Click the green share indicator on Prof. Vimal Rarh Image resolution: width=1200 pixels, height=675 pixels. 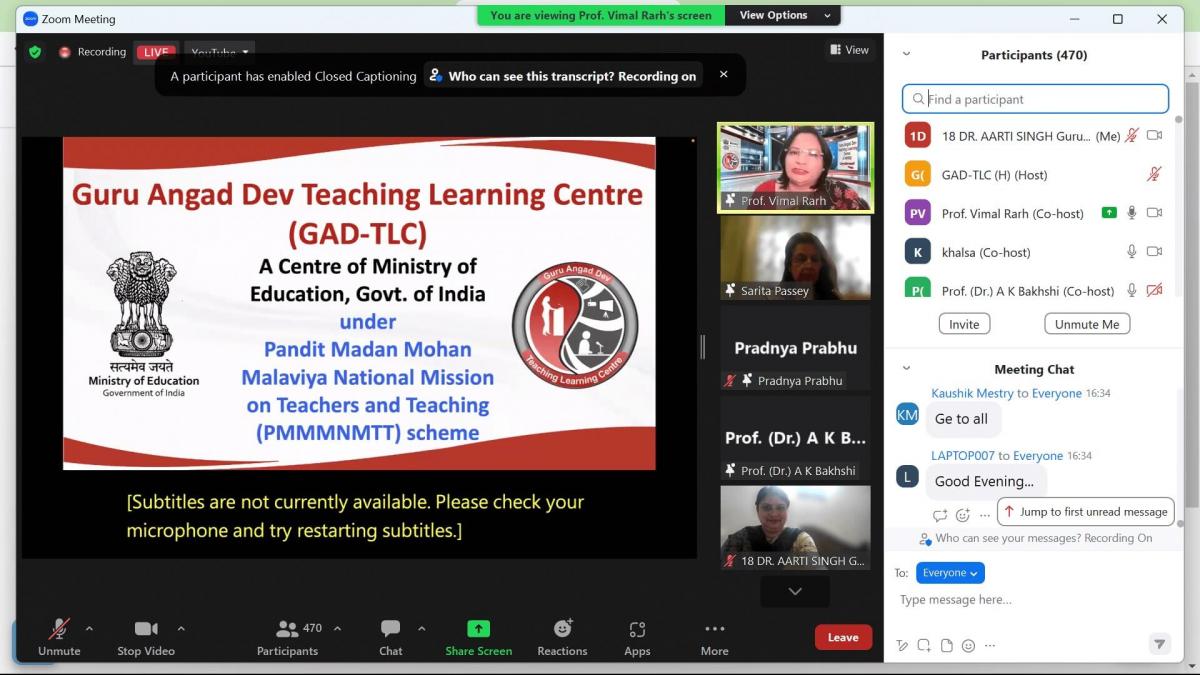coord(1108,213)
